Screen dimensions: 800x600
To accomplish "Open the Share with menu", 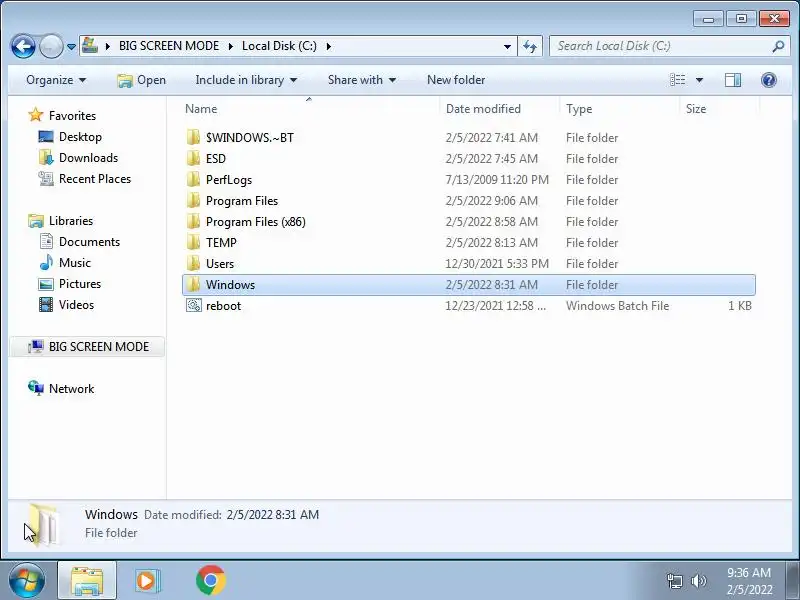I will click(362, 80).
